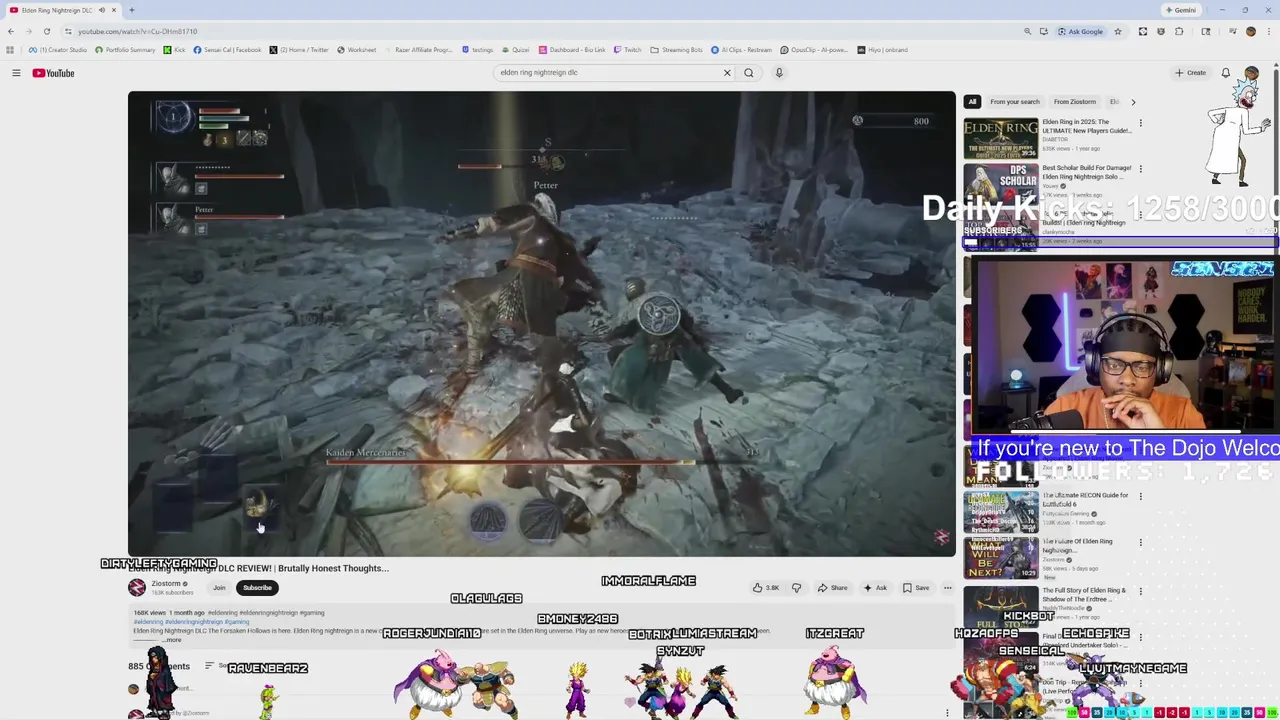The image size is (1280, 720).
Task: Open the Portfolio Summary bookmark
Action: point(125,50)
